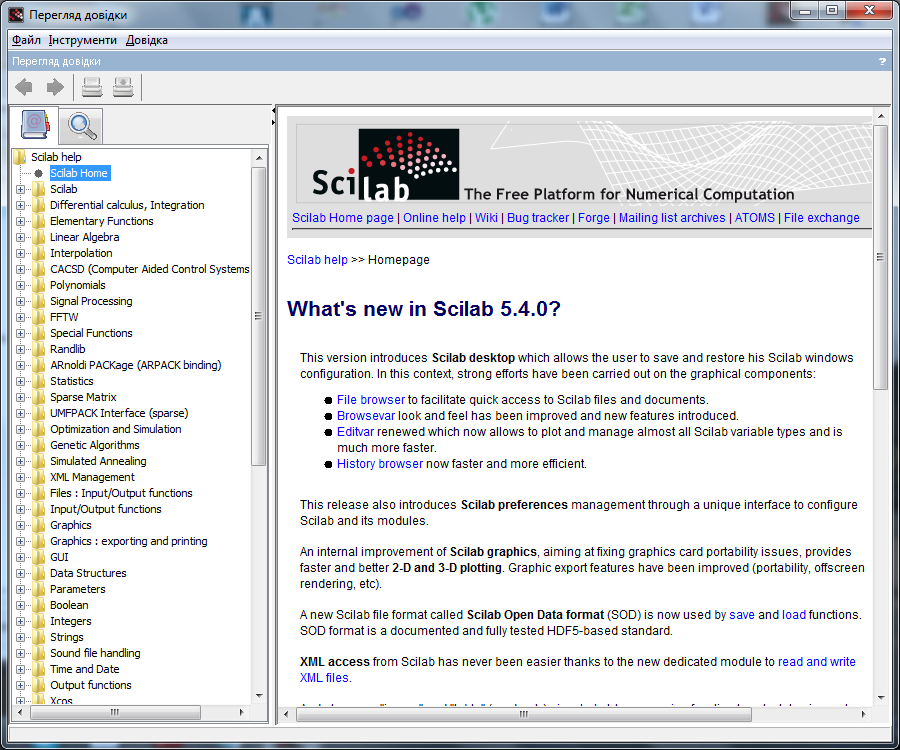Viewport: 900px width, 750px height.
Task: Expand the Data Structures node
Action: coord(21,573)
